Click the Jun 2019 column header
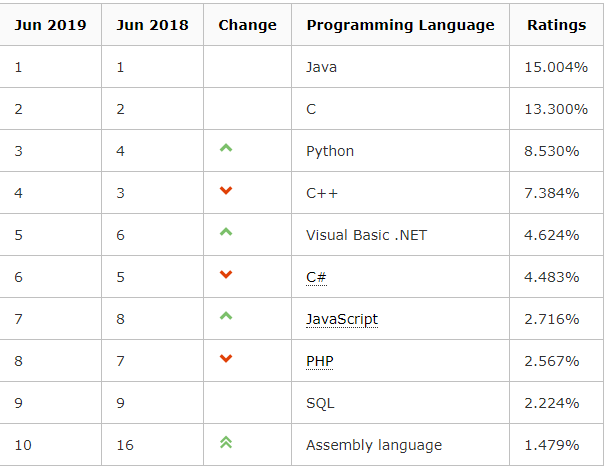The width and height of the screenshot is (606, 468). pyautogui.click(x=50, y=25)
